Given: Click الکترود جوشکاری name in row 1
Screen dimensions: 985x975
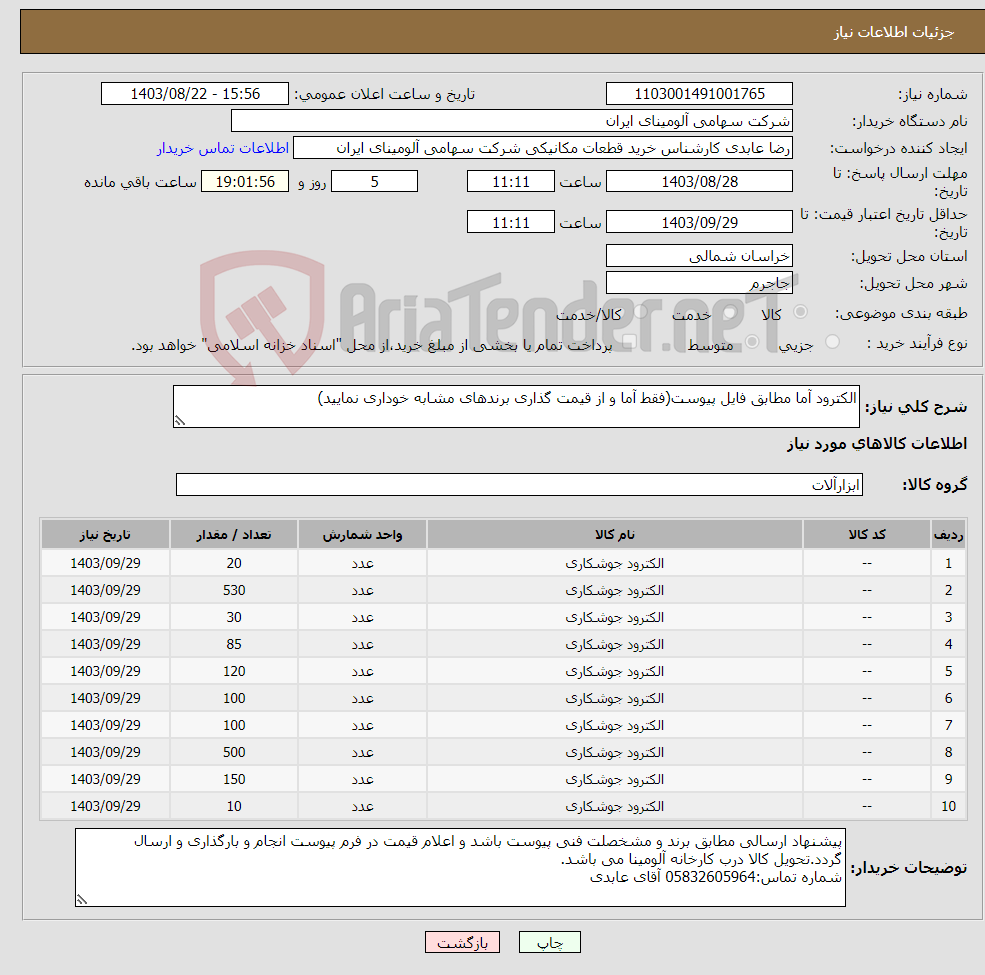Looking at the screenshot, I should click(614, 563).
